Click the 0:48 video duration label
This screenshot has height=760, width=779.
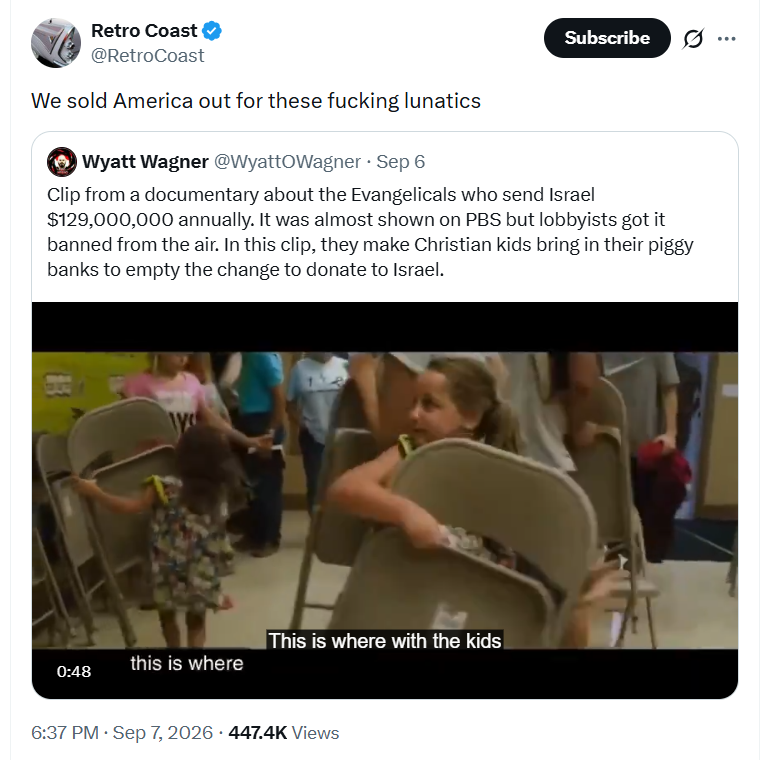74,672
